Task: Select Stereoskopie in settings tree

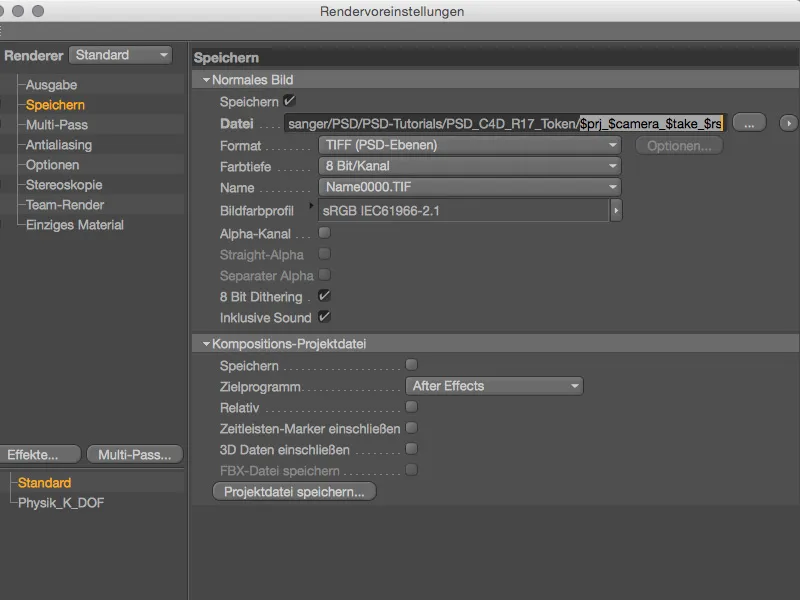Action: coord(64,185)
